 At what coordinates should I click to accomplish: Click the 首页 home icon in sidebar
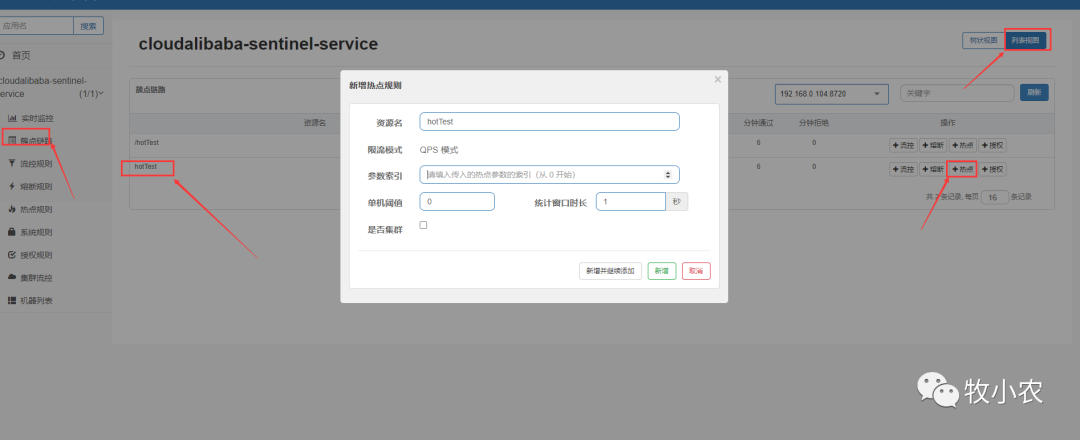click(3, 55)
